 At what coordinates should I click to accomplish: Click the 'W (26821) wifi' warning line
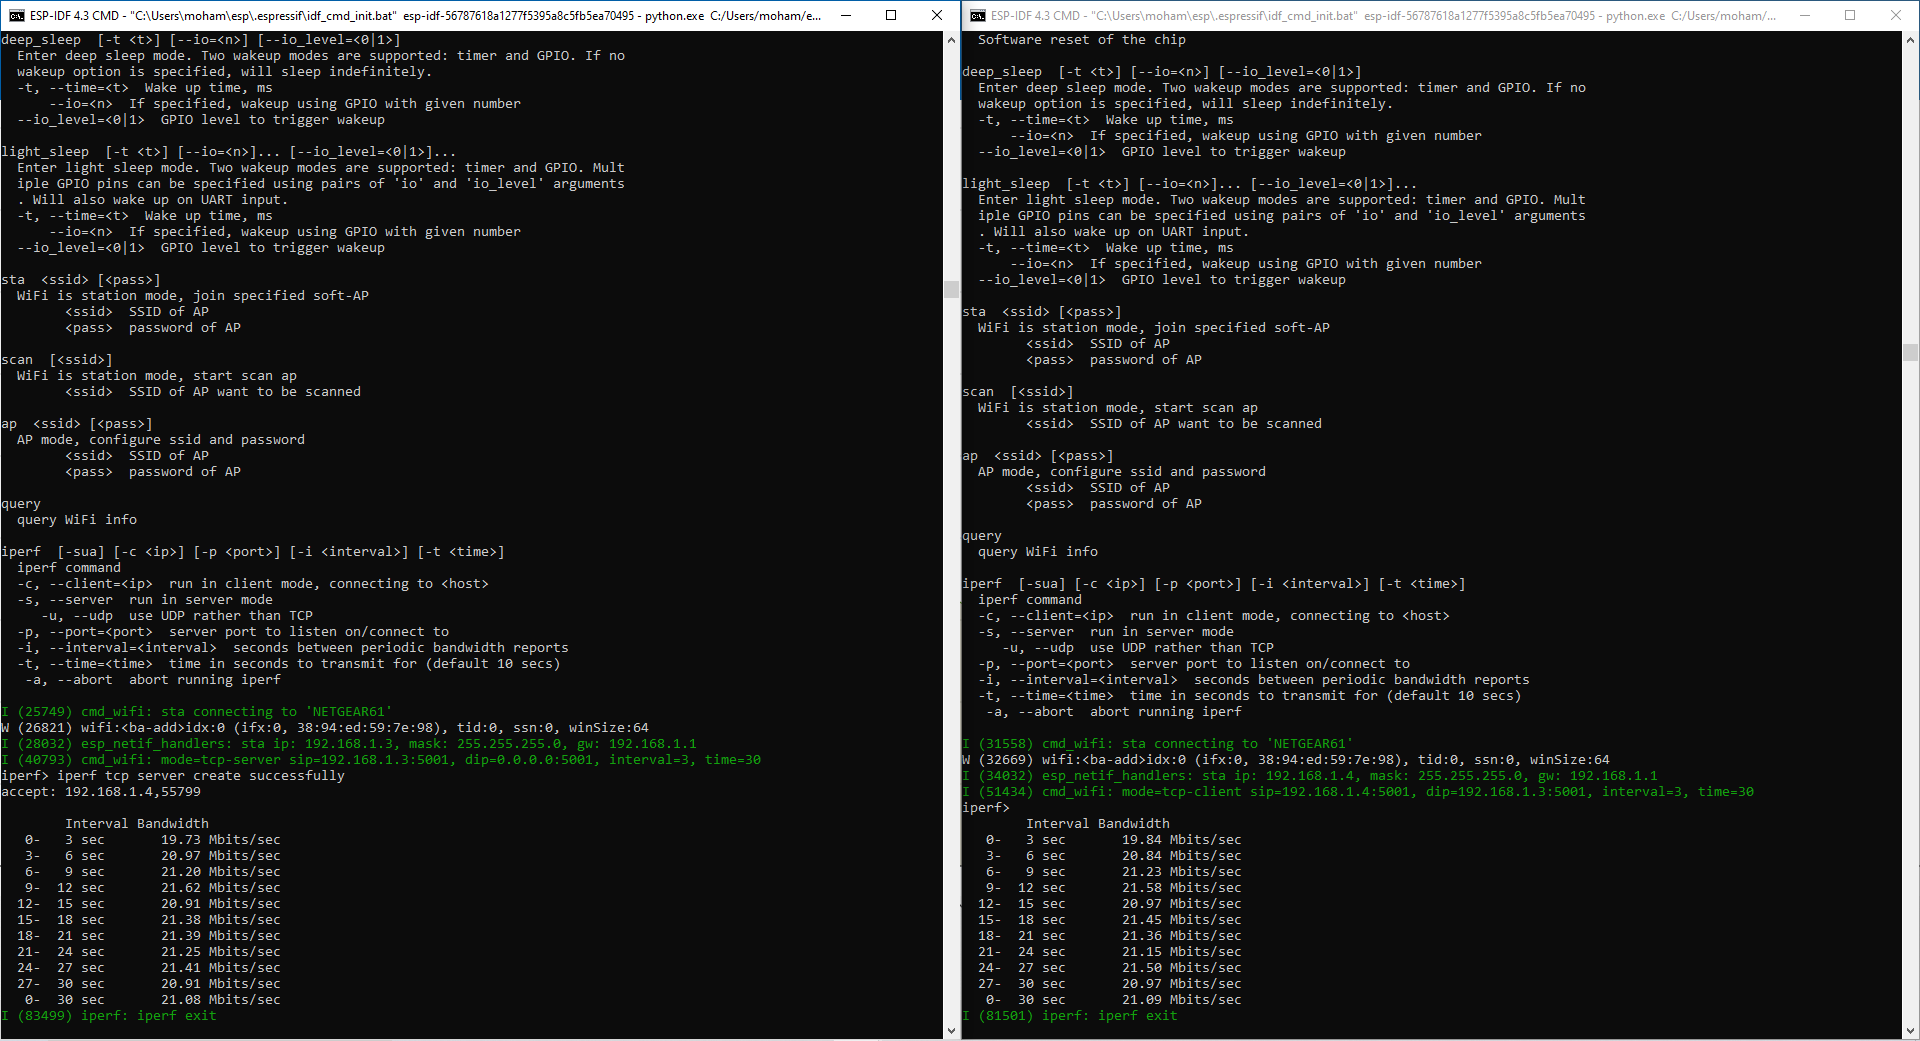[325, 728]
